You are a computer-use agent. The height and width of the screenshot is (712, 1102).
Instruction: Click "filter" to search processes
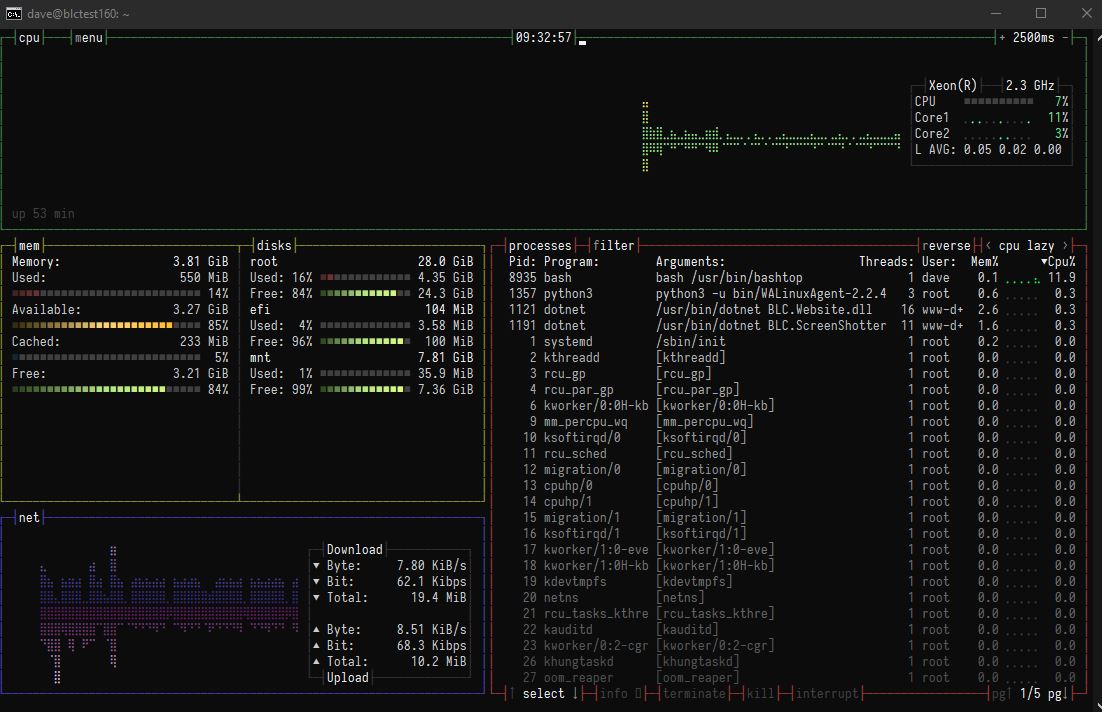[614, 245]
